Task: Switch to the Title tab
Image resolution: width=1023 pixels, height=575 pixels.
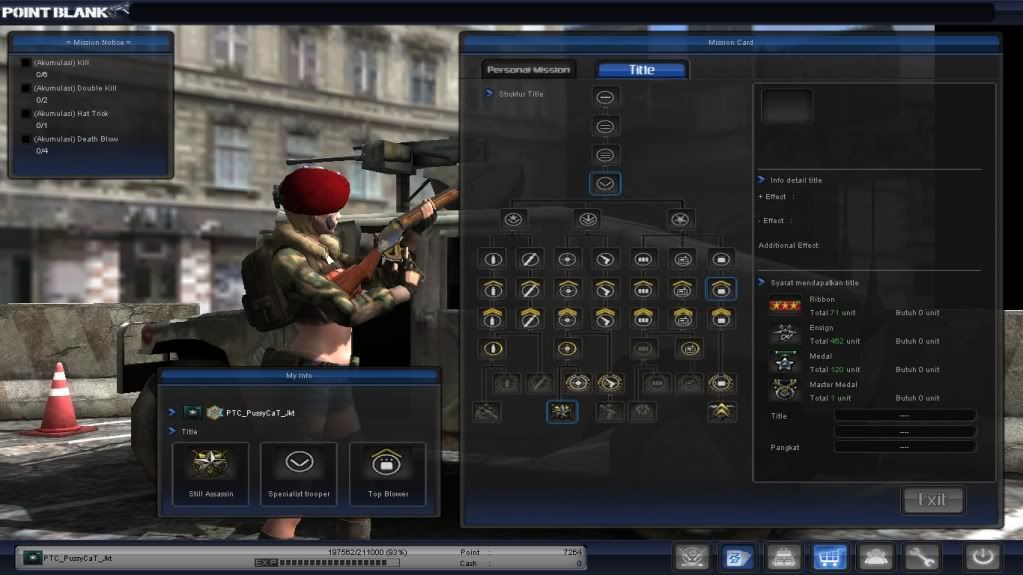Action: point(642,69)
